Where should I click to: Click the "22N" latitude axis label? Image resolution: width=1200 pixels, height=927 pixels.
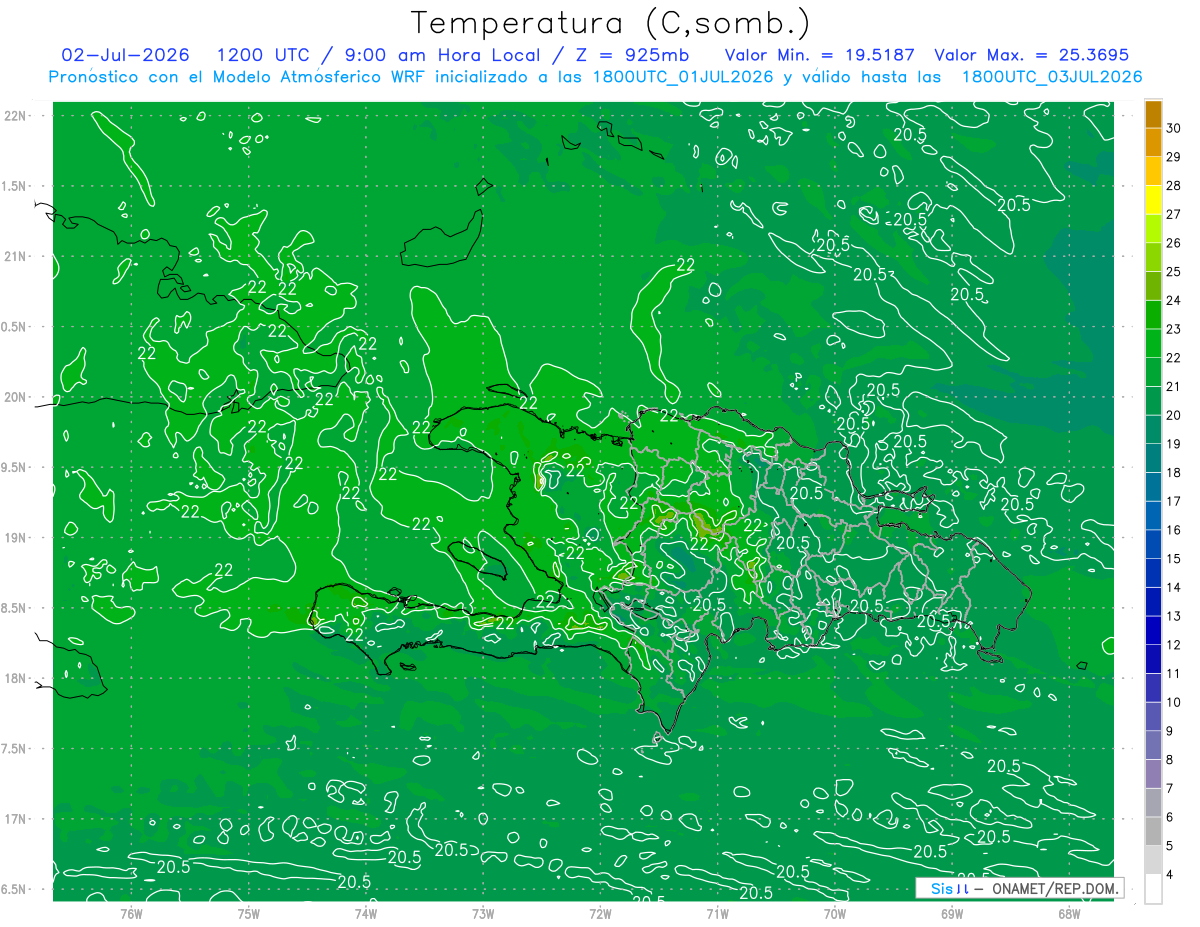pyautogui.click(x=15, y=116)
